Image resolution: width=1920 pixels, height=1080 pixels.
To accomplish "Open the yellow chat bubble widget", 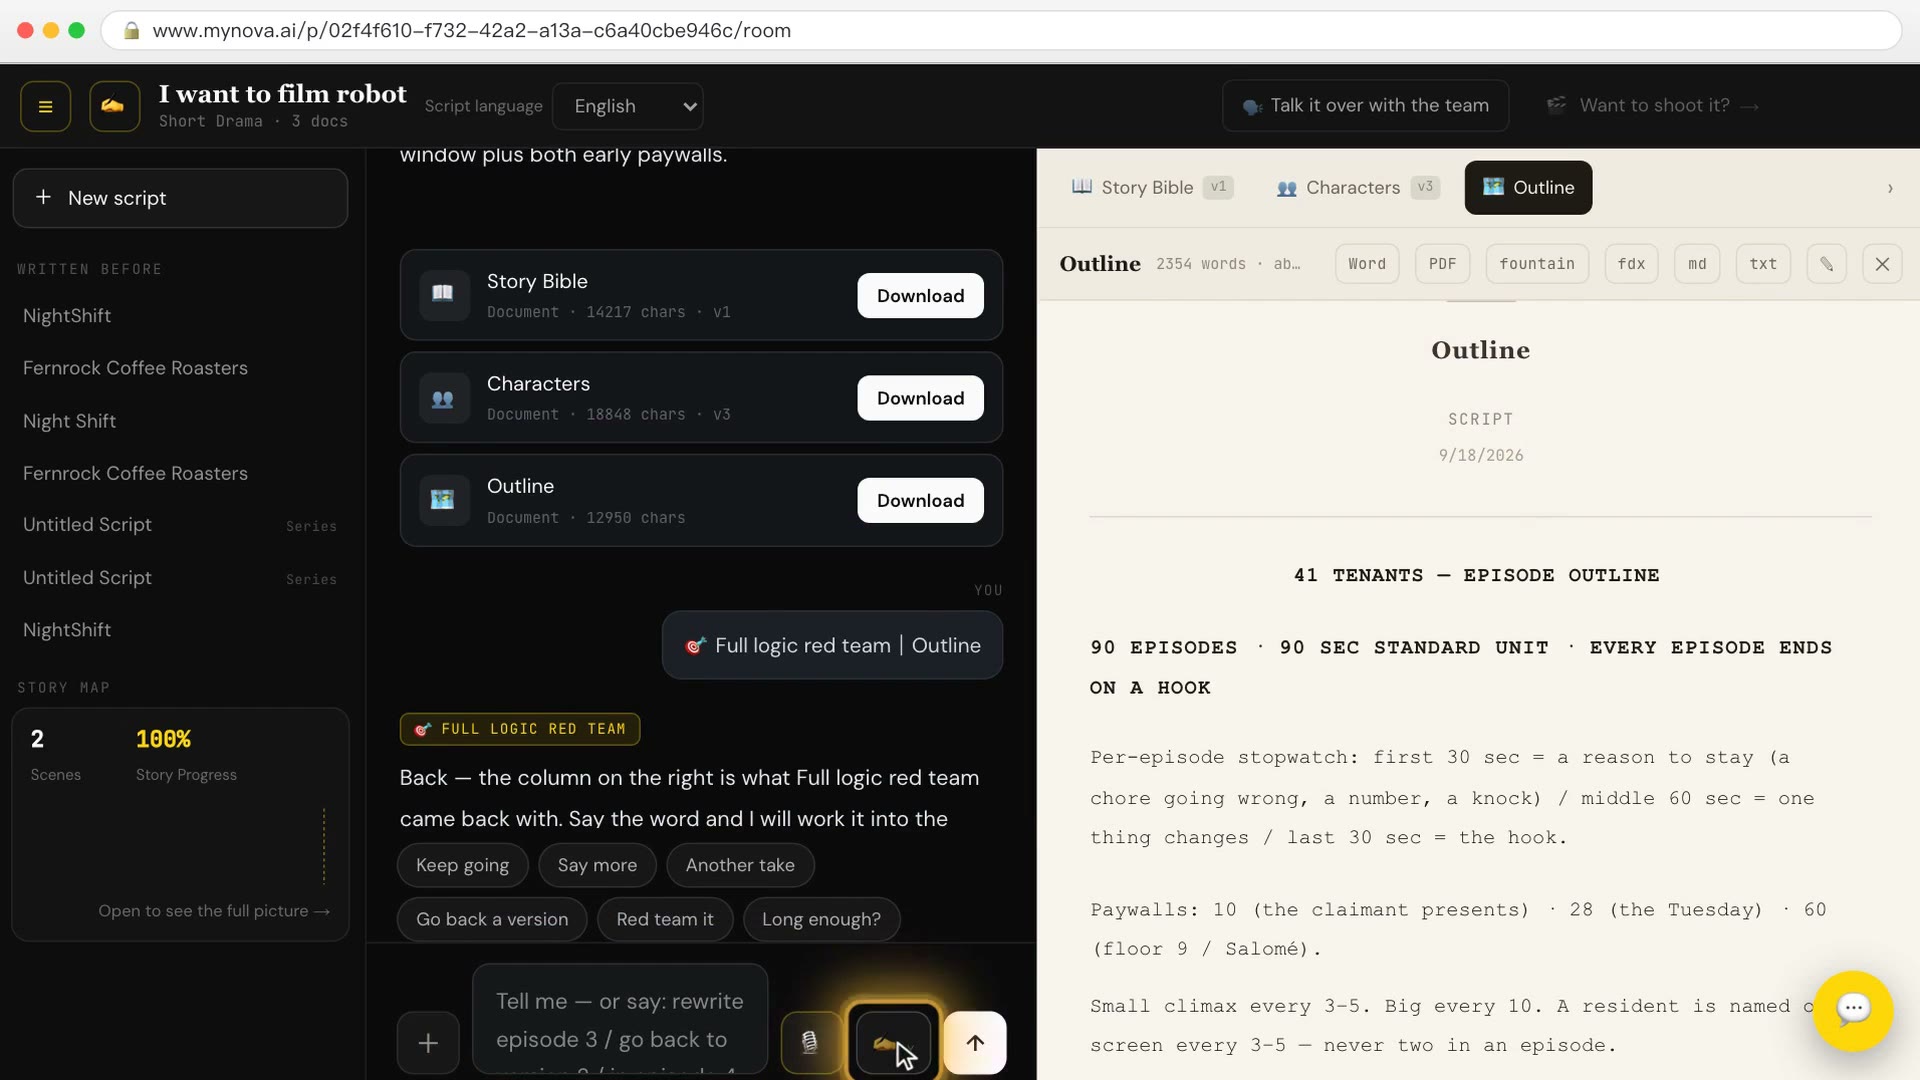I will pyautogui.click(x=1853, y=1010).
